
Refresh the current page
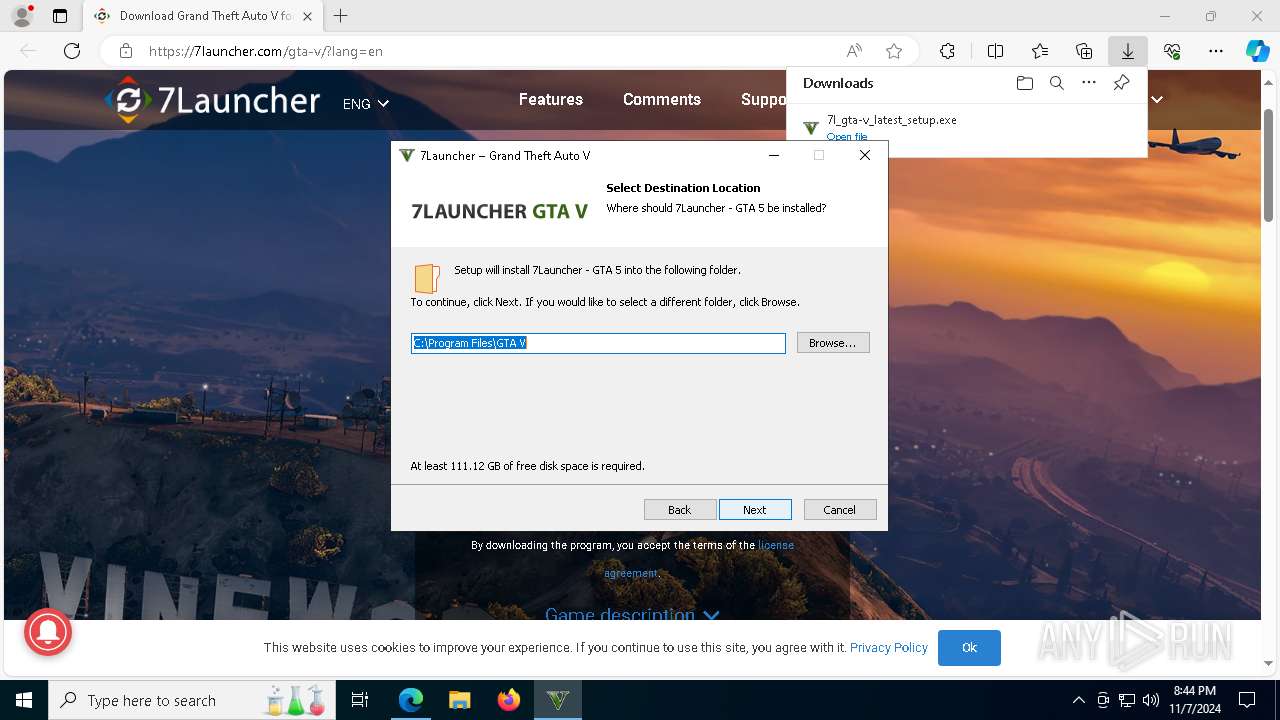tap(72, 51)
